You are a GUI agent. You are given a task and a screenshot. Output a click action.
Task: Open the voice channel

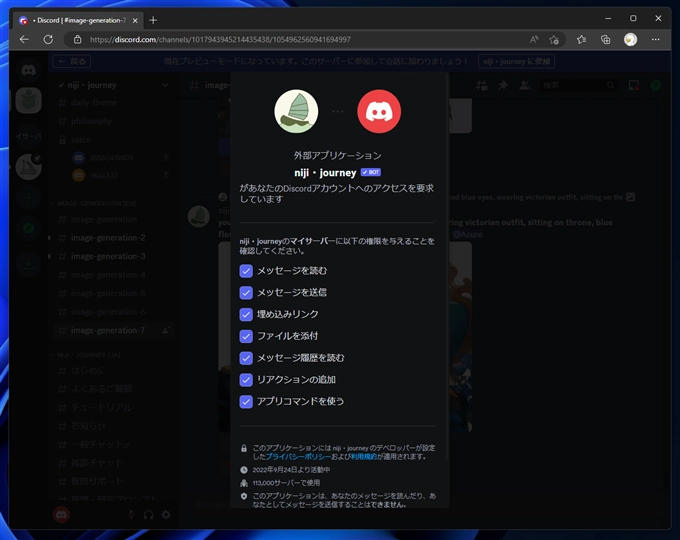pyautogui.click(x=113, y=140)
